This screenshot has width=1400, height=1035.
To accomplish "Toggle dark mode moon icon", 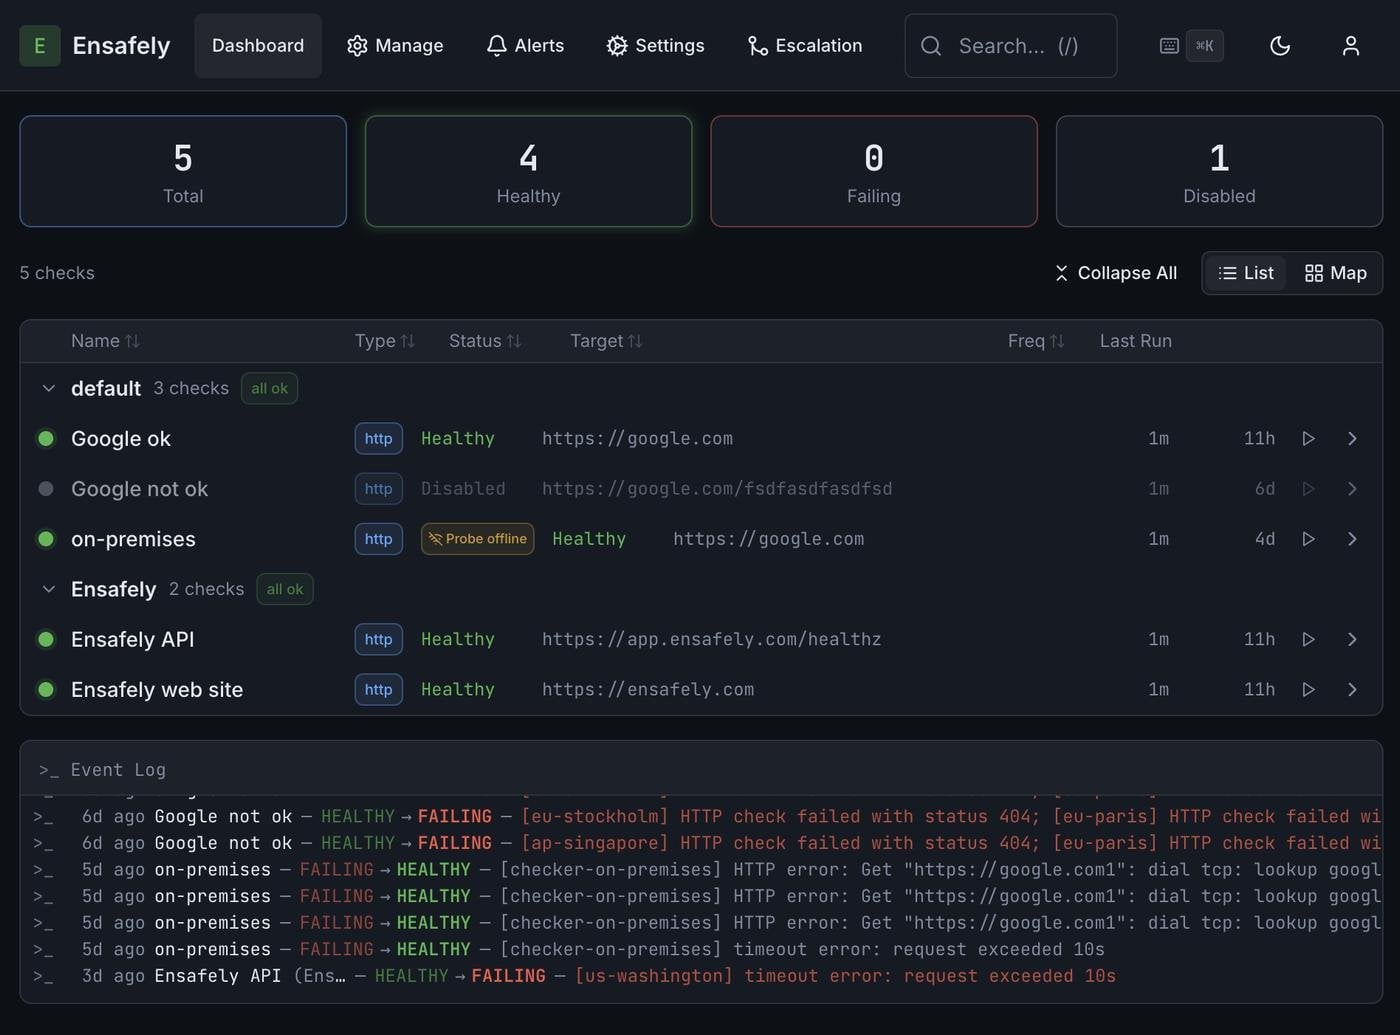I will tap(1279, 46).
